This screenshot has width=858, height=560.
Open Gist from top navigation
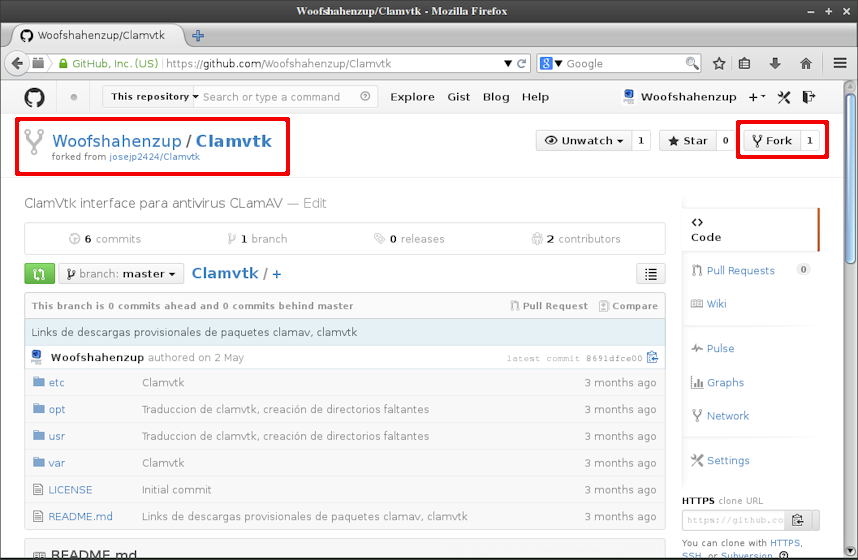pos(459,97)
